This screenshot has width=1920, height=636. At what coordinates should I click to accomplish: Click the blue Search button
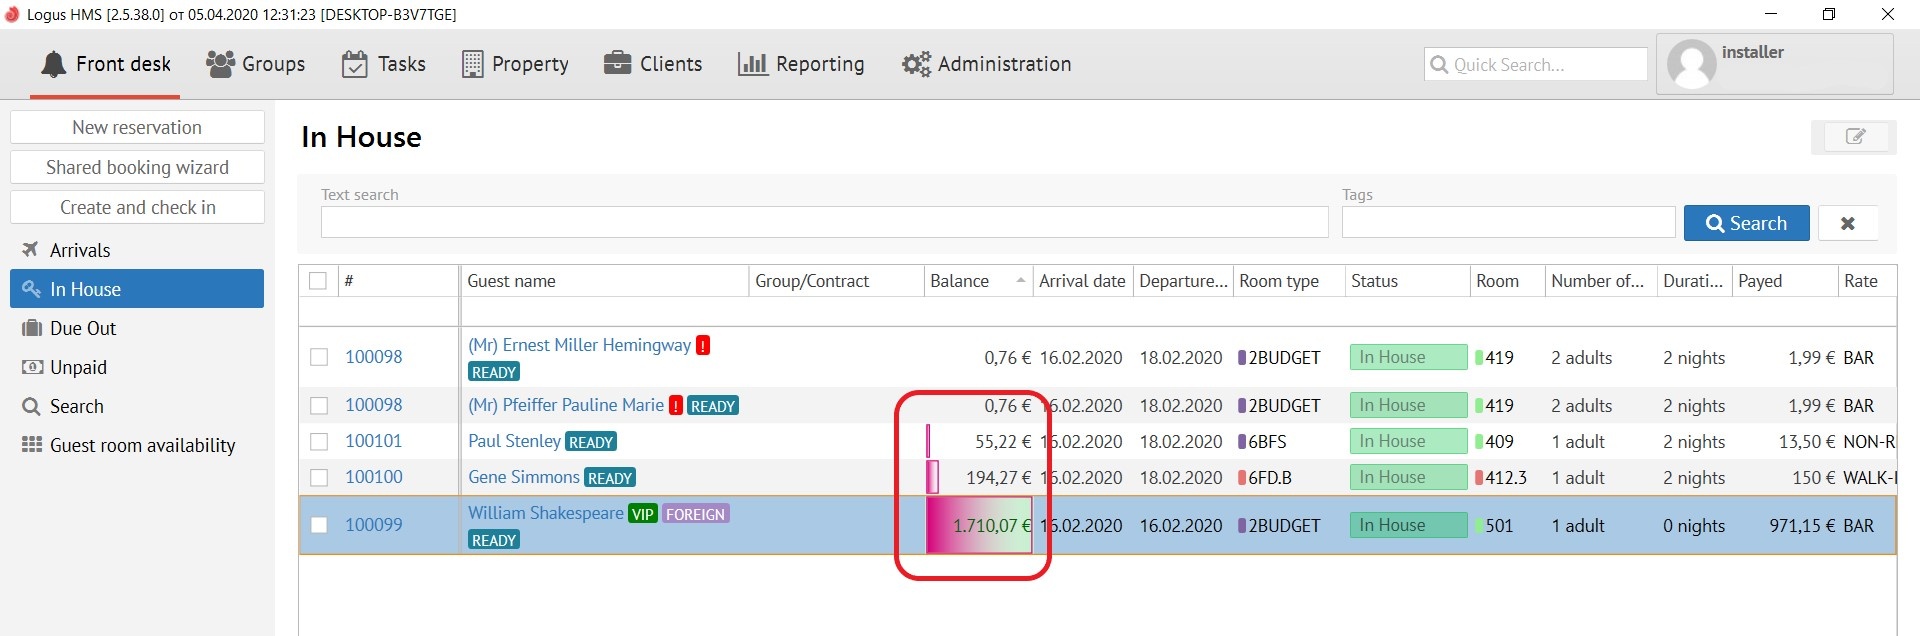pos(1746,223)
